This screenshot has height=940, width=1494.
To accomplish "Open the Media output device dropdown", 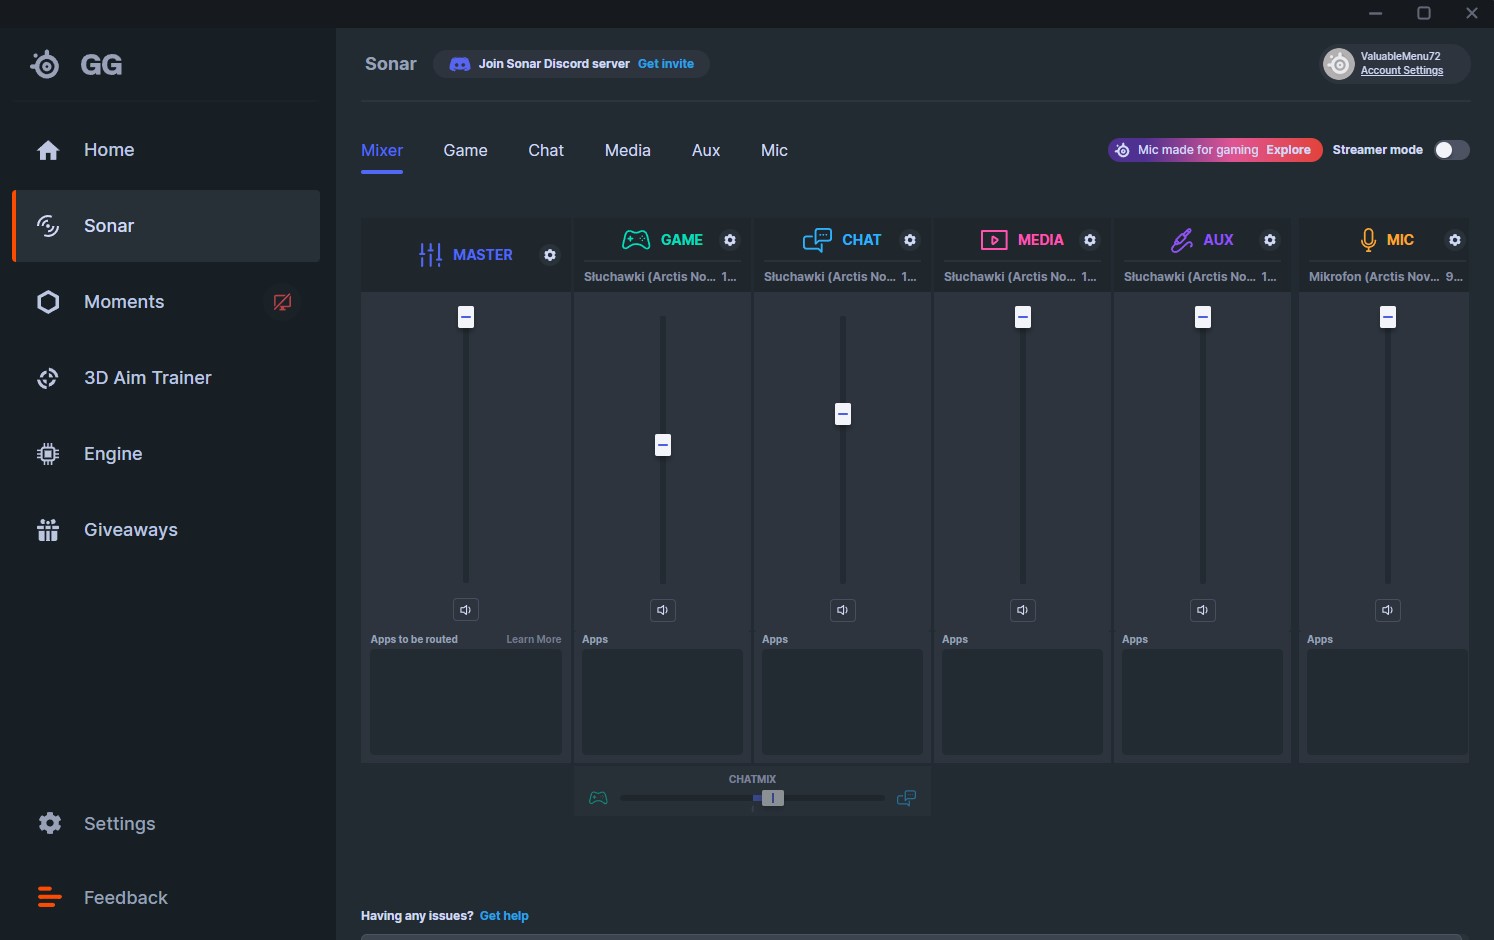I will [x=1021, y=277].
